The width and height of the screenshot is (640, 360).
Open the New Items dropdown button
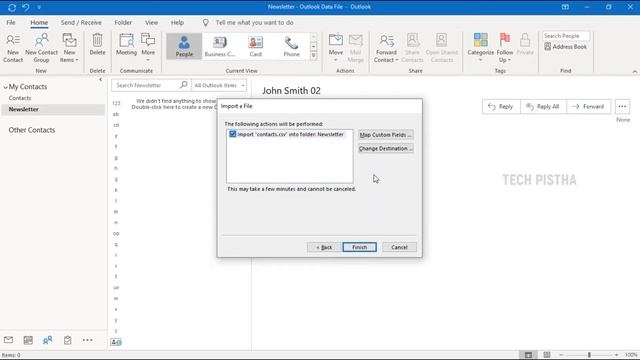coord(69,48)
